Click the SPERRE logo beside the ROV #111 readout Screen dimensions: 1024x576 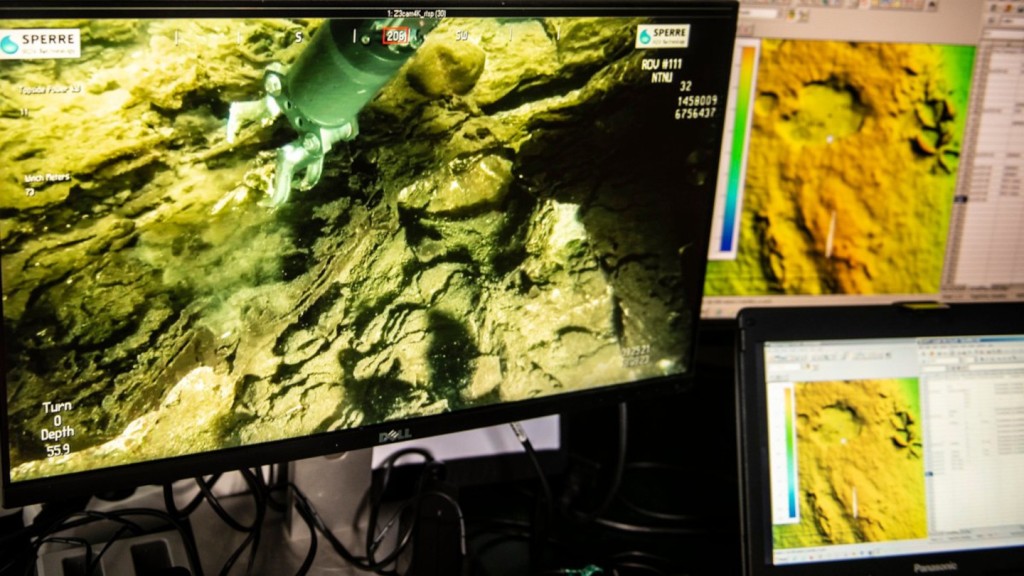click(x=662, y=36)
